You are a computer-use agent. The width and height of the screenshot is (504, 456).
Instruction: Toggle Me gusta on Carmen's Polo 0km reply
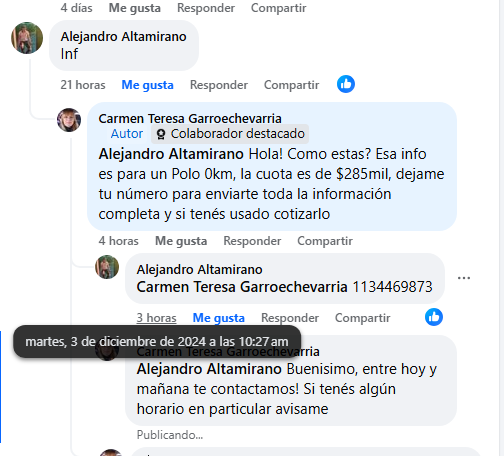coord(181,241)
